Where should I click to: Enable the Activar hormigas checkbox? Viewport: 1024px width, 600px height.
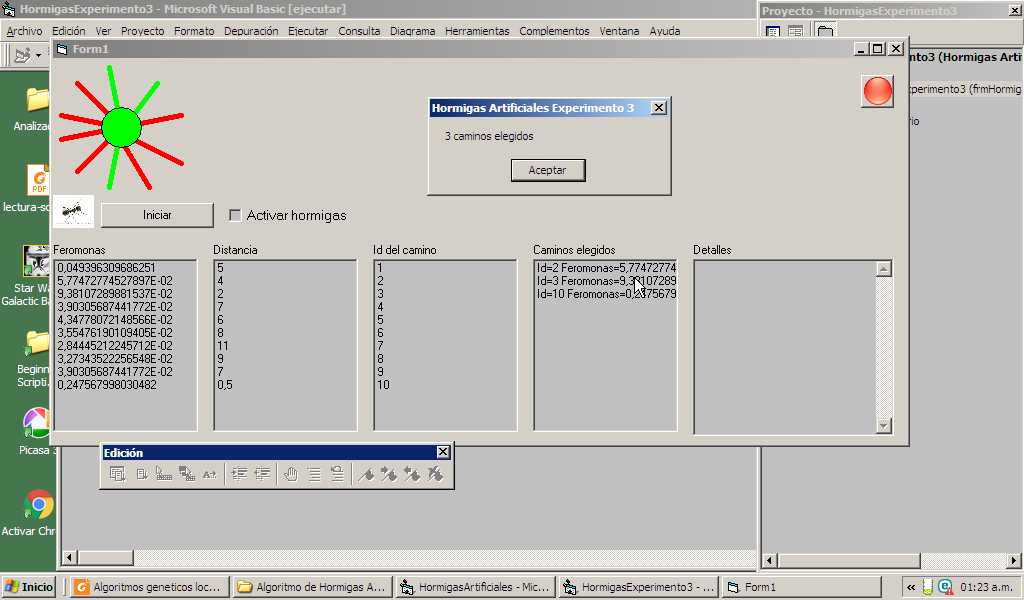[235, 215]
